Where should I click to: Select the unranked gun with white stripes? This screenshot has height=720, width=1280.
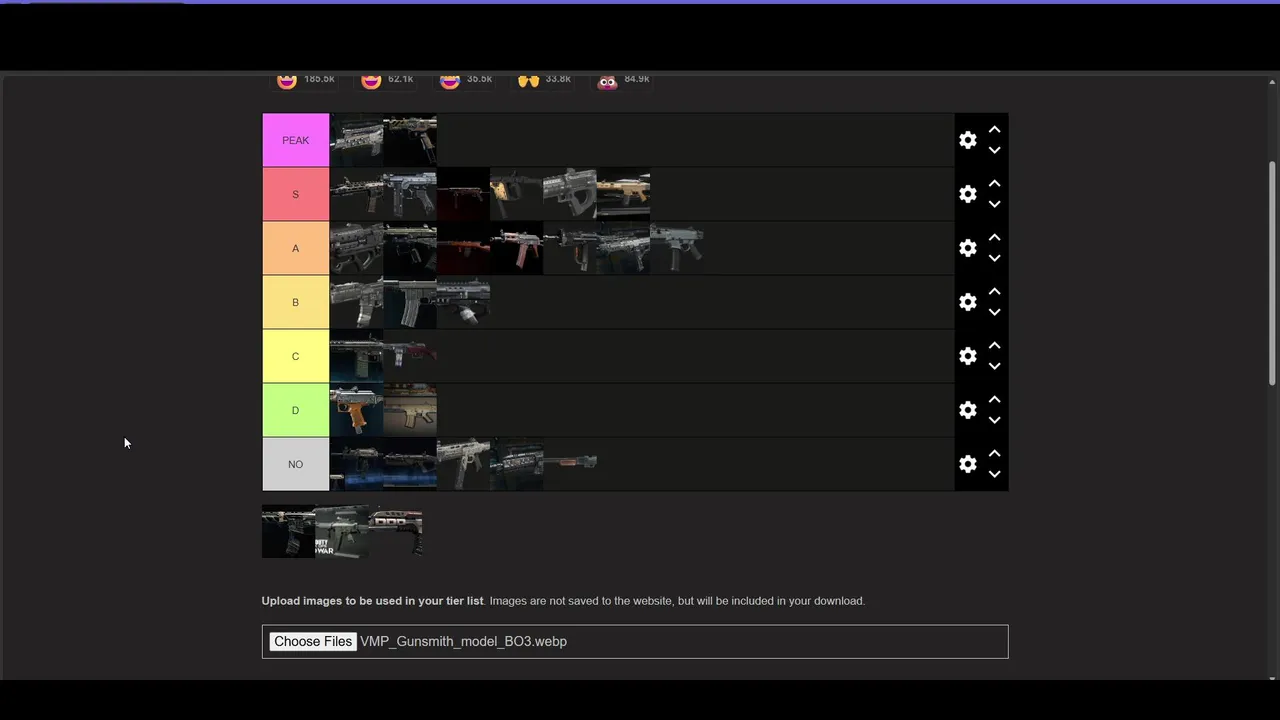(x=395, y=531)
